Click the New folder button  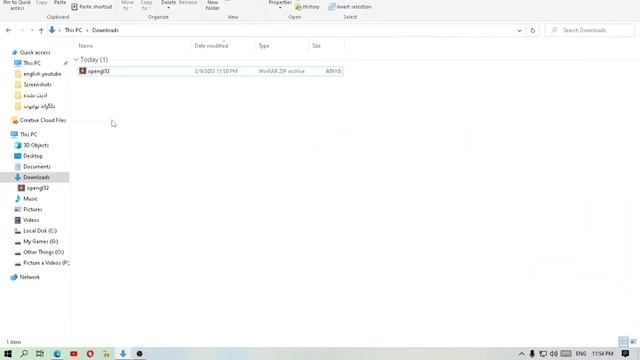212,5
